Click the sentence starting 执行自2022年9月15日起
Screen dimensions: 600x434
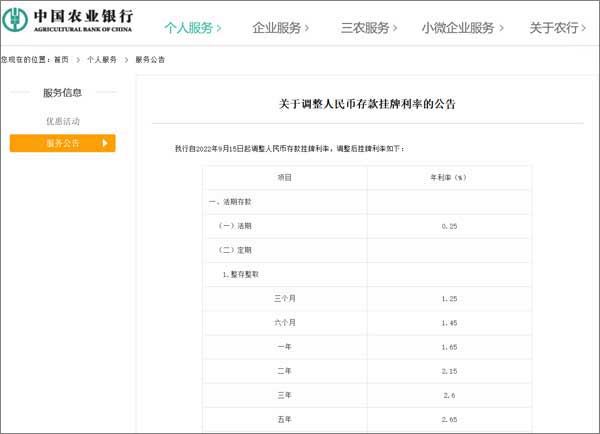(x=290, y=148)
